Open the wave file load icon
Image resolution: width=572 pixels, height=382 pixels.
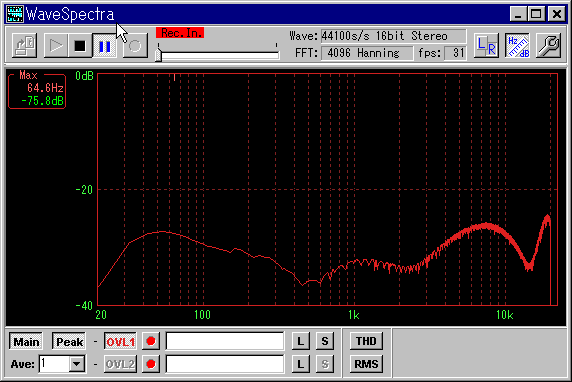(x=24, y=46)
